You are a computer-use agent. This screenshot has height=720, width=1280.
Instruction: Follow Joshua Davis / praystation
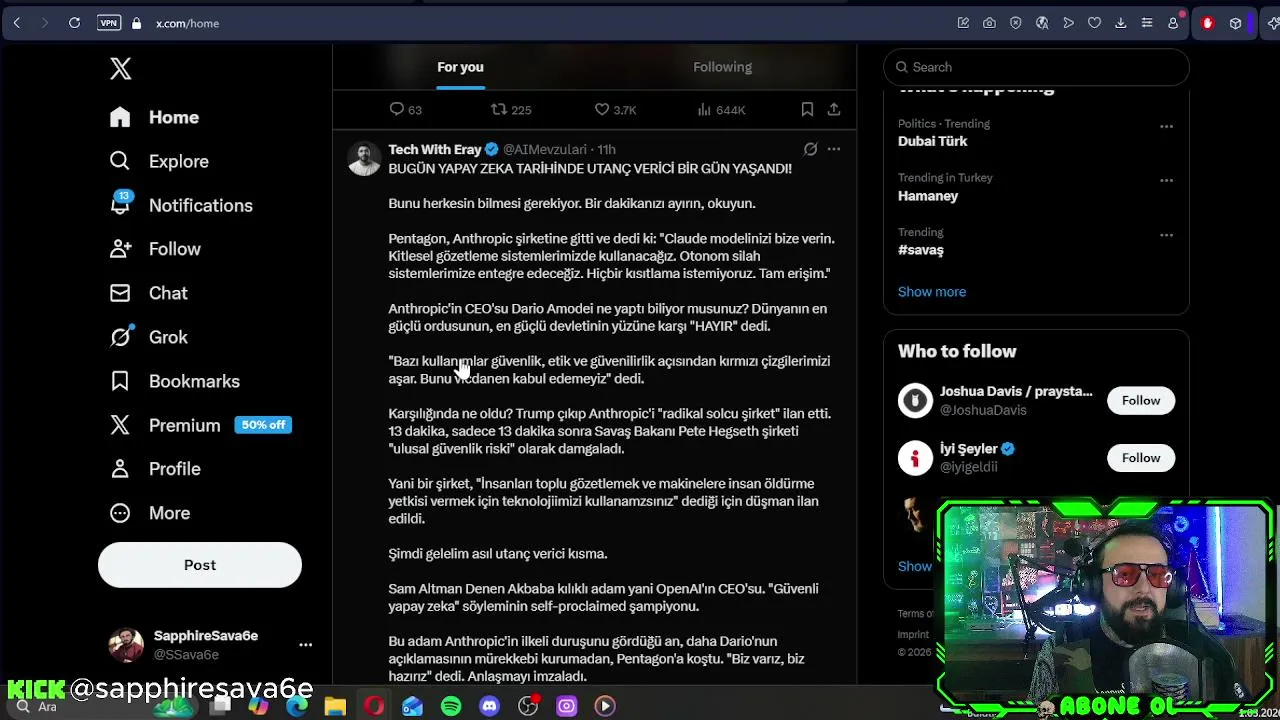[x=1141, y=400]
